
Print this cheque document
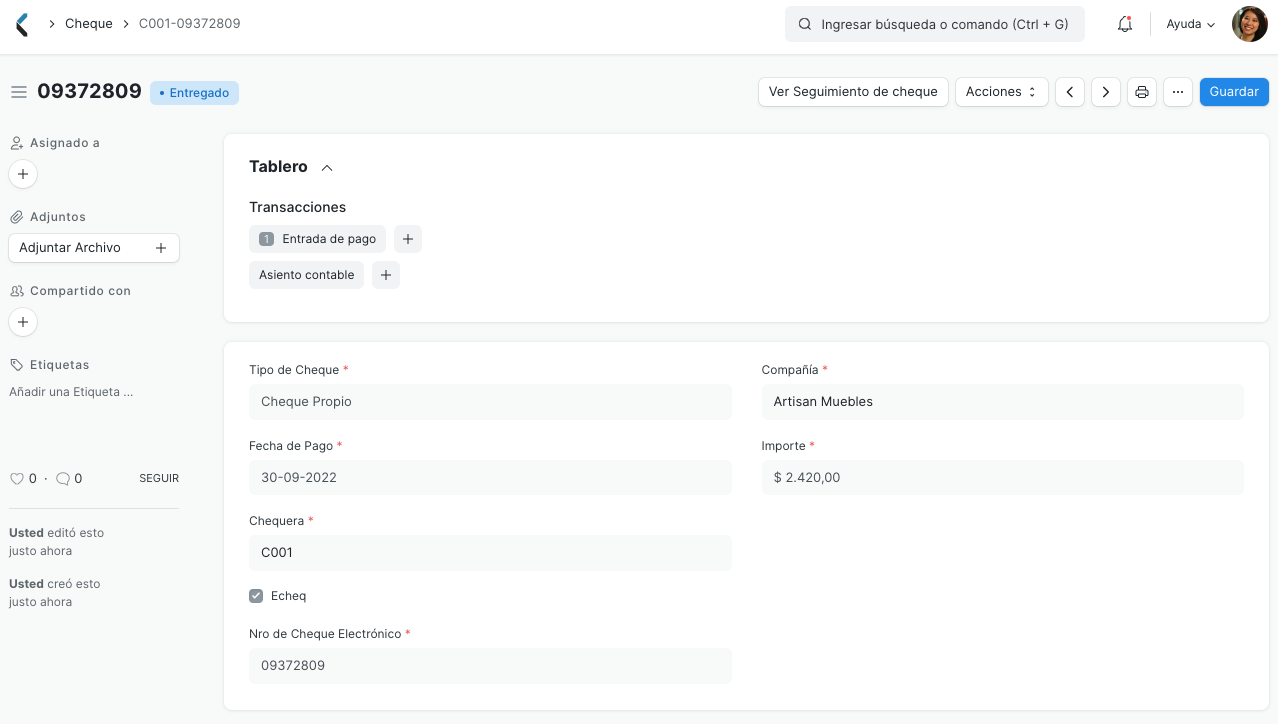click(1142, 92)
